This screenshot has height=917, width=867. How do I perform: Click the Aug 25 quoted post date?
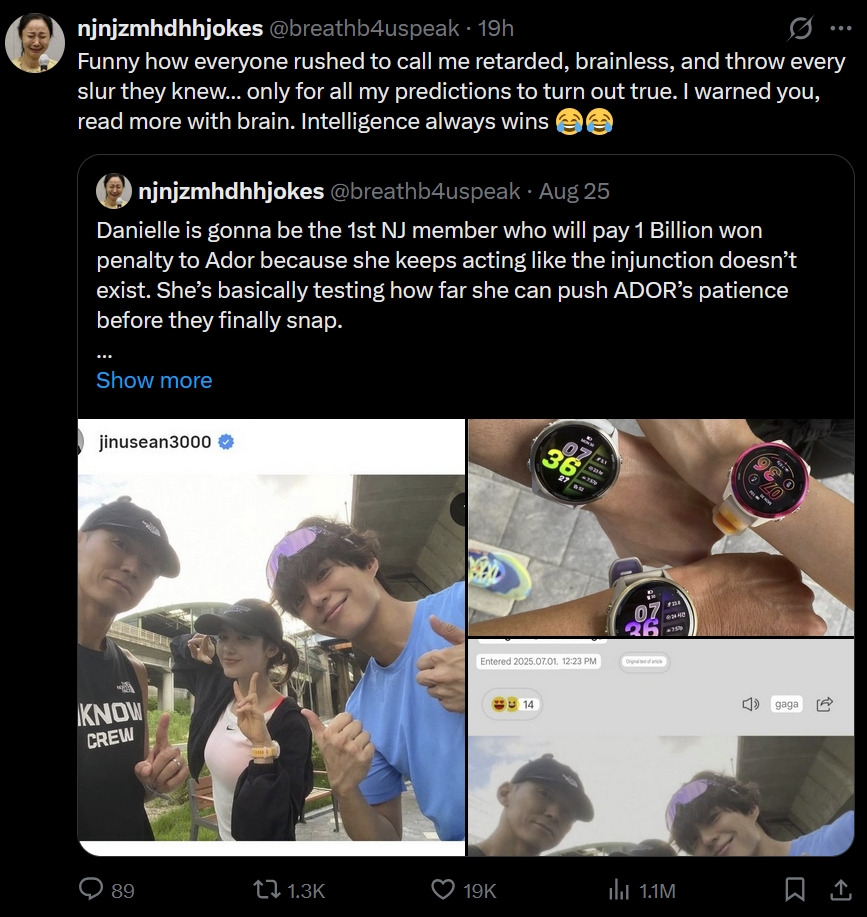(574, 191)
